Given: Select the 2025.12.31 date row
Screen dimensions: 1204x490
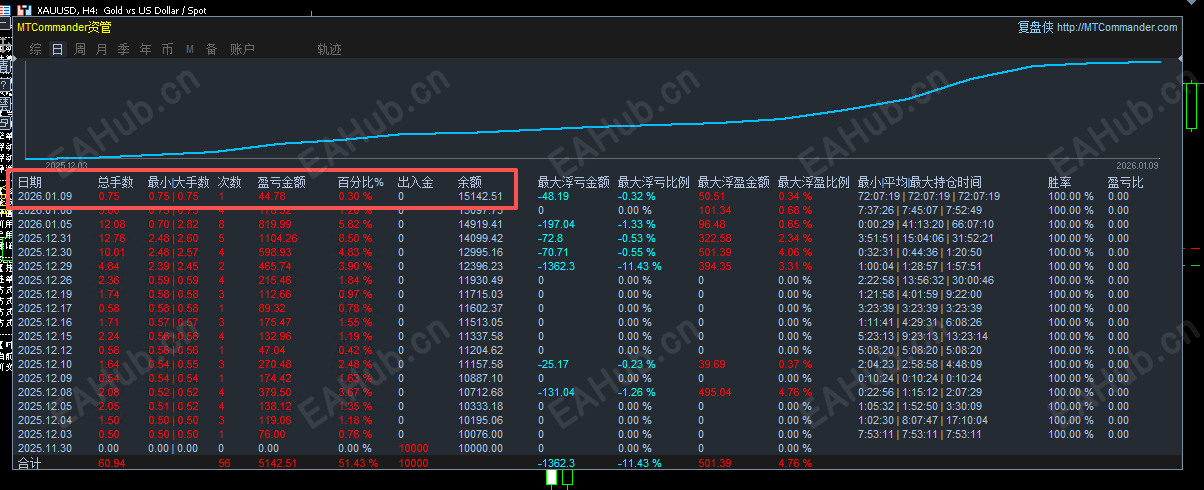Looking at the screenshot, I should pyautogui.click(x=44, y=238).
